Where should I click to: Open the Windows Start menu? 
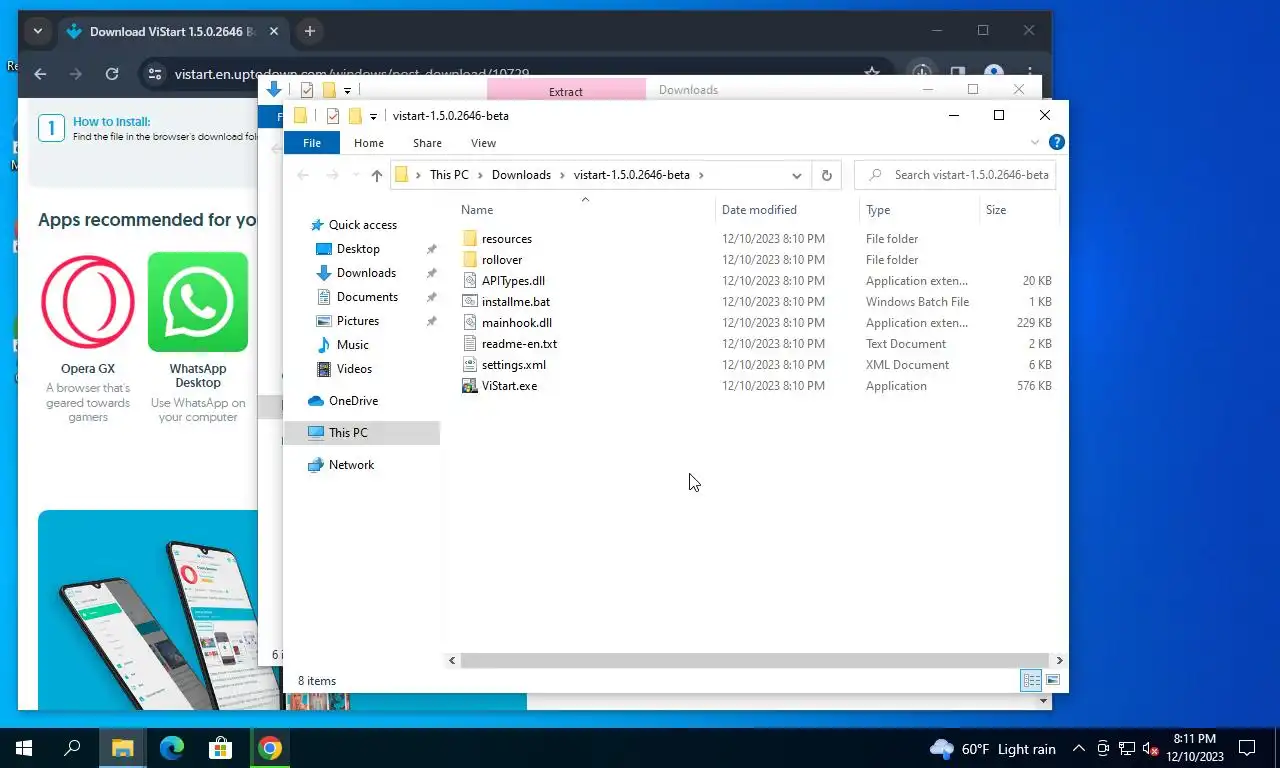click(24, 748)
